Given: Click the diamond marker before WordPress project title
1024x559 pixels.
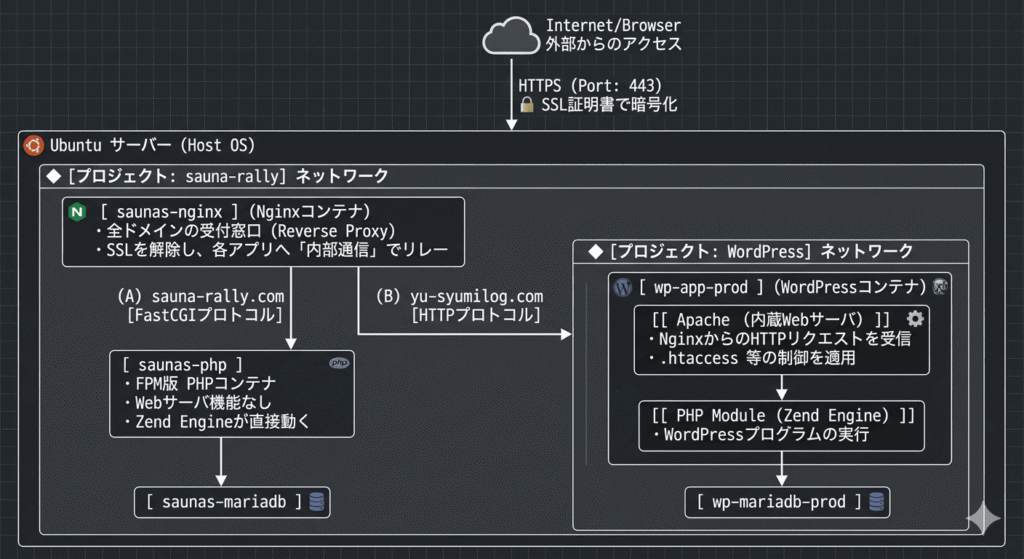Looking at the screenshot, I should pos(594,251).
